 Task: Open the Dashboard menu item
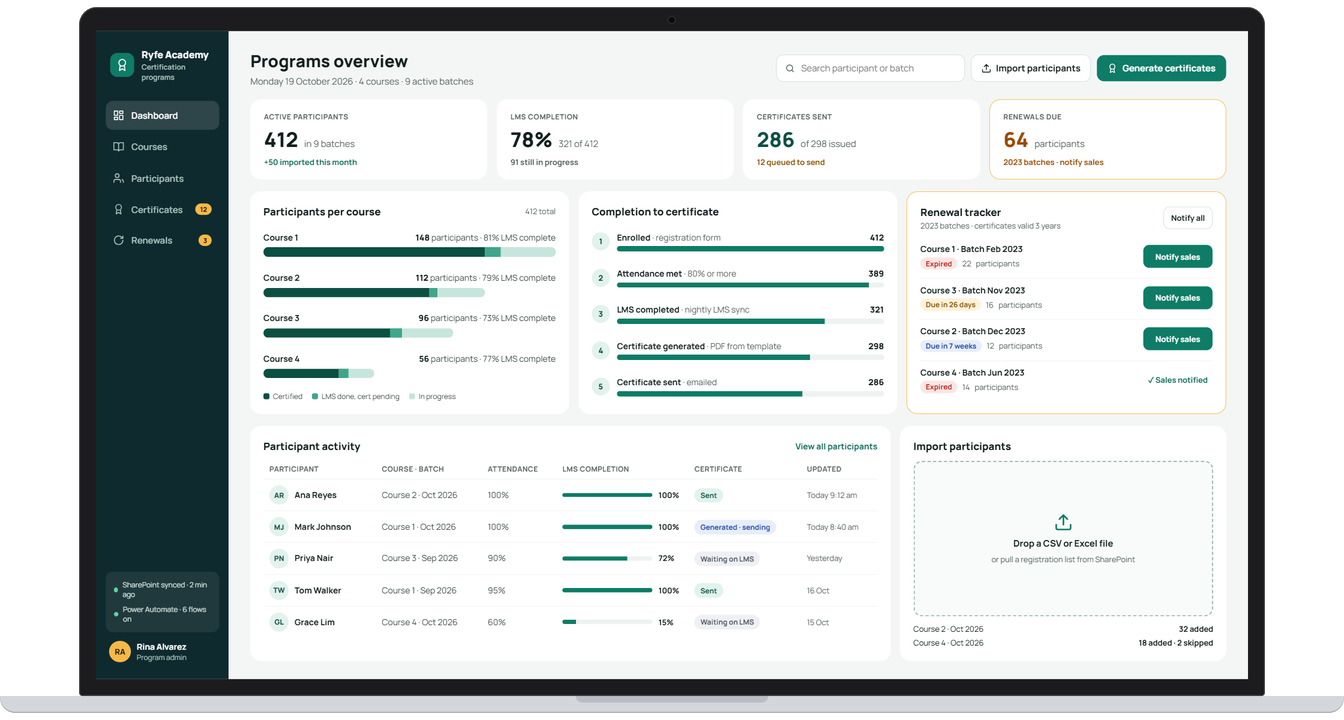[x=162, y=115]
